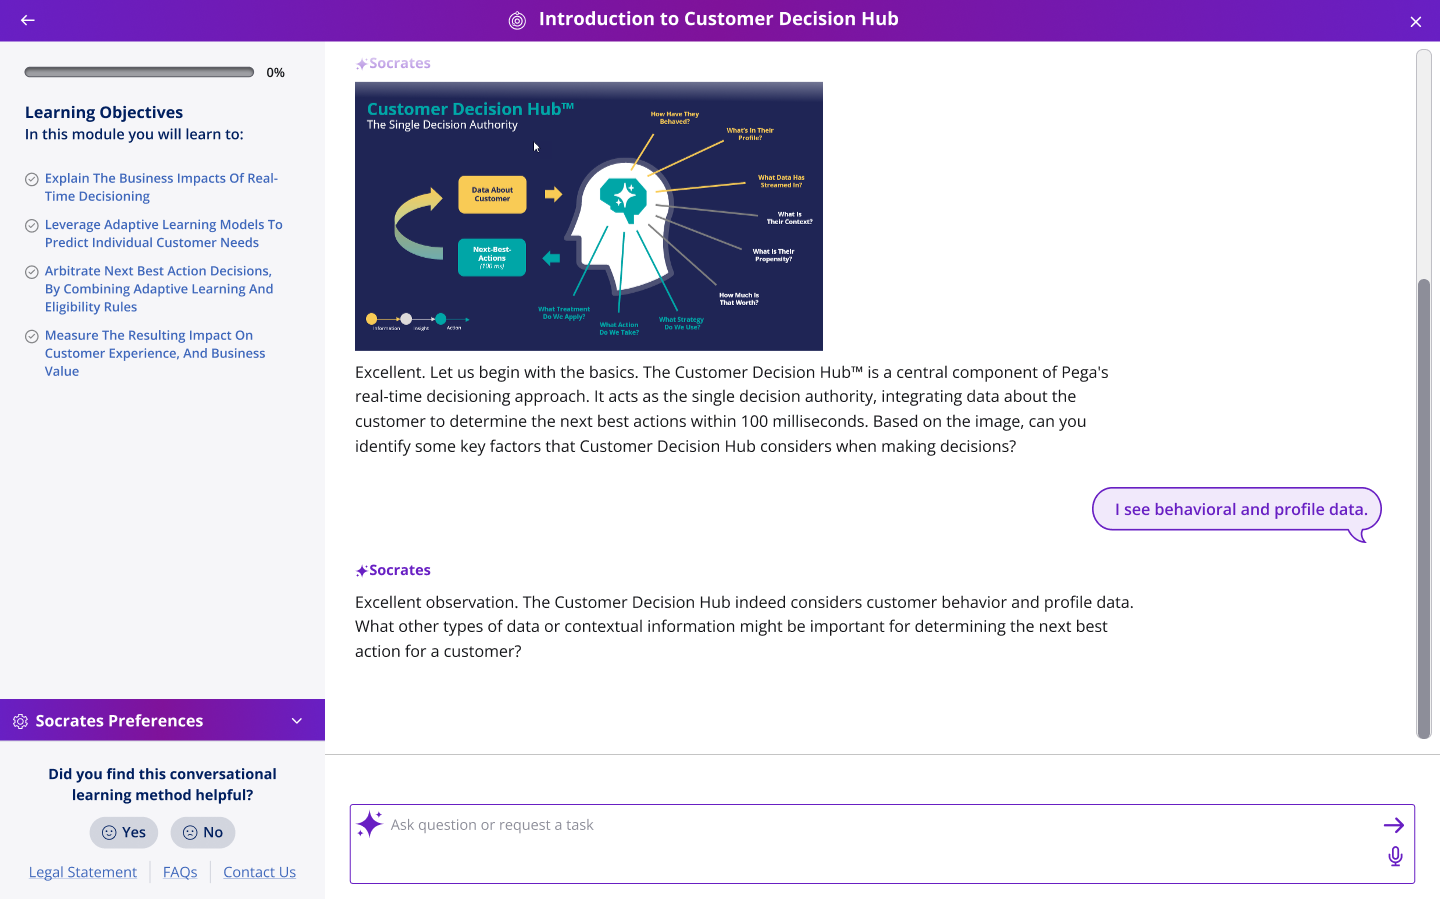Screen dimensions: 1440x899
Task: Open the Contact Us link
Action: pyautogui.click(x=260, y=872)
